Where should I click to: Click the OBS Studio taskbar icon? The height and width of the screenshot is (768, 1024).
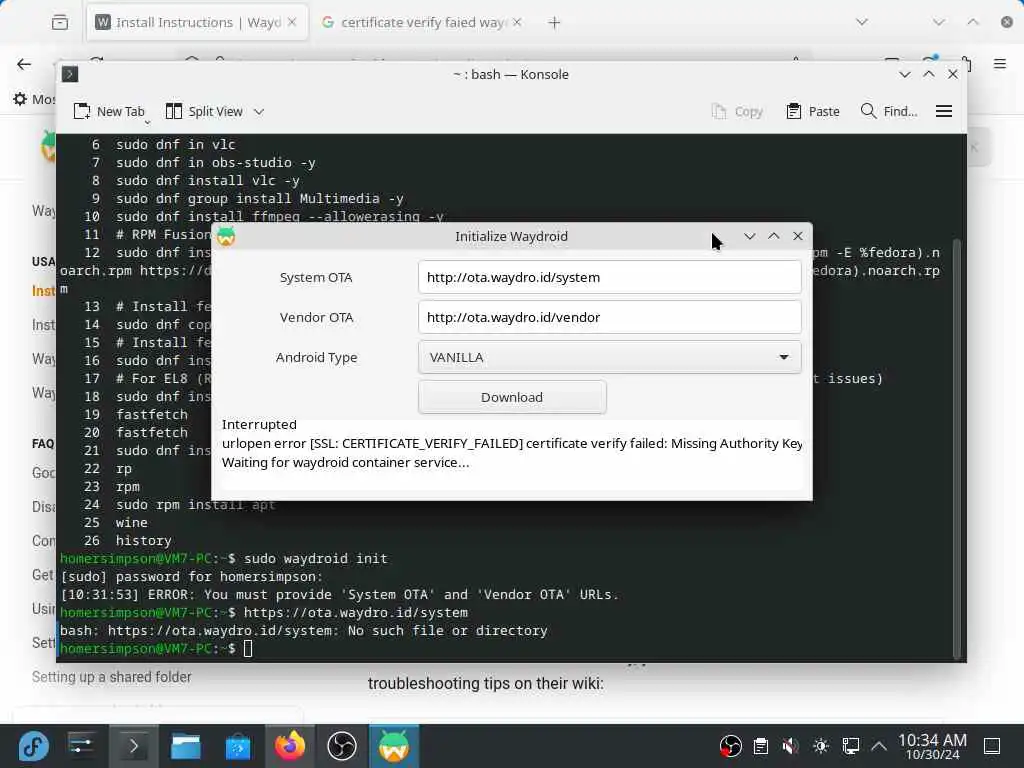[x=342, y=746]
